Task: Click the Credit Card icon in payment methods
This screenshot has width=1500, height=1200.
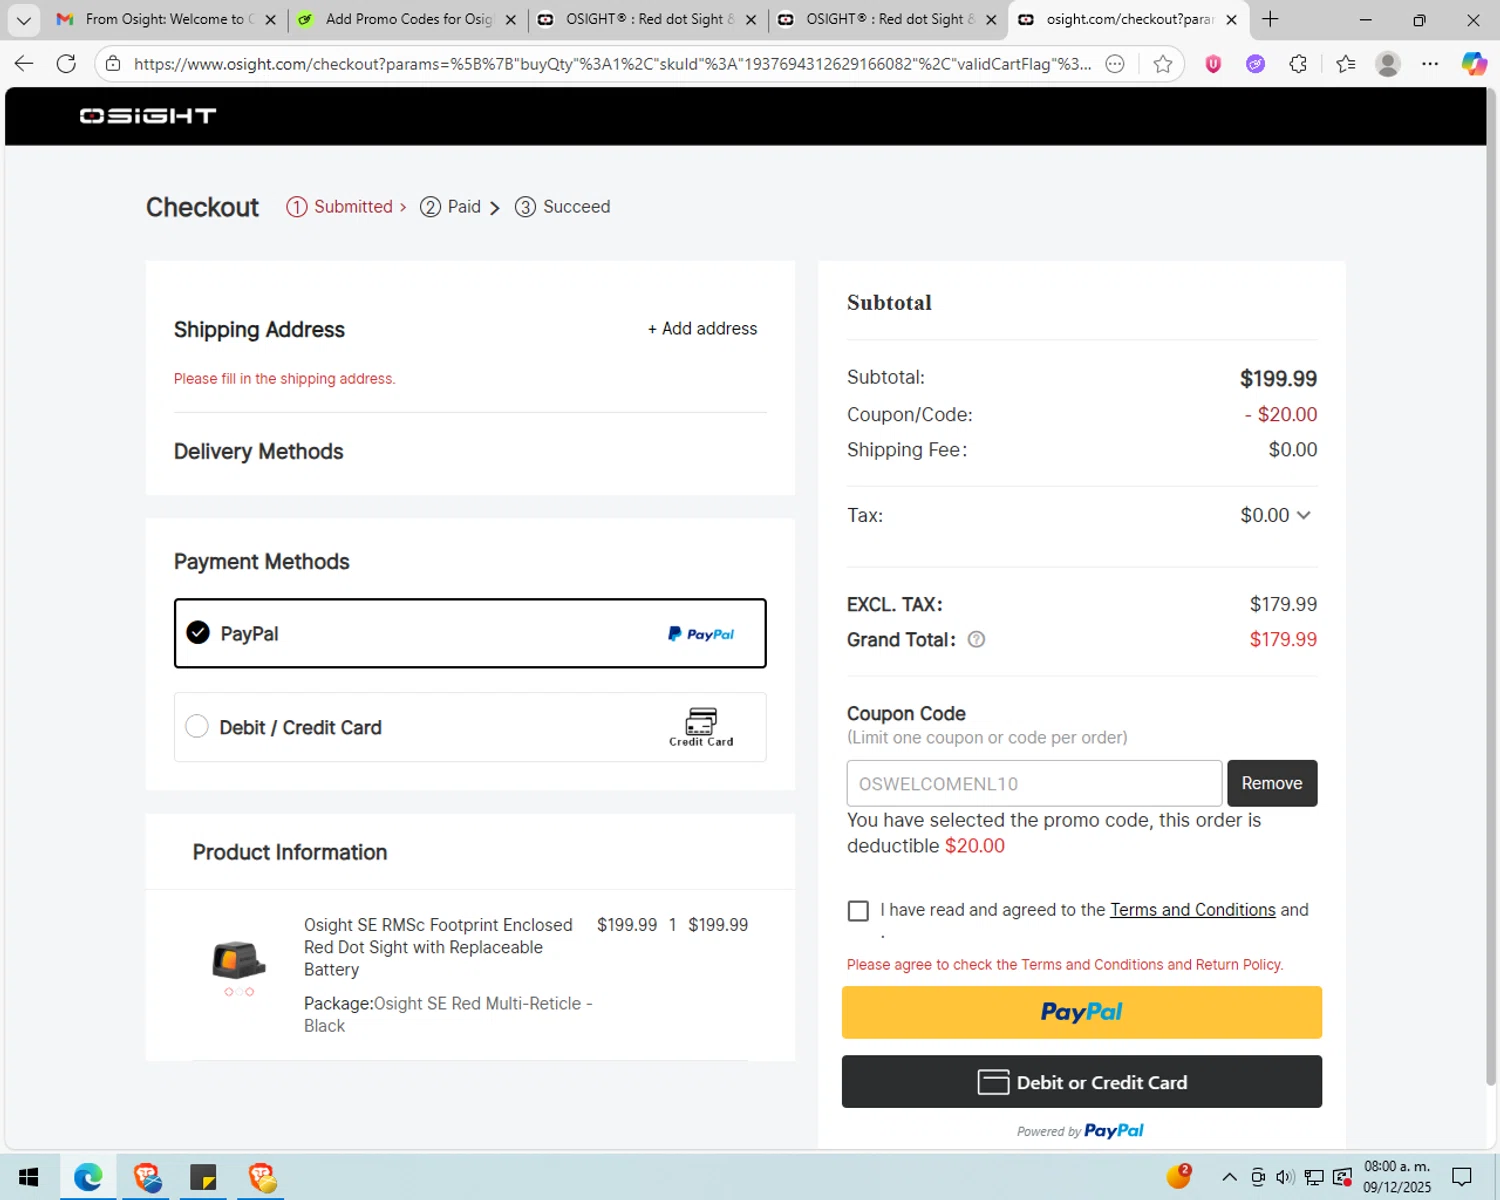Action: click(x=701, y=727)
